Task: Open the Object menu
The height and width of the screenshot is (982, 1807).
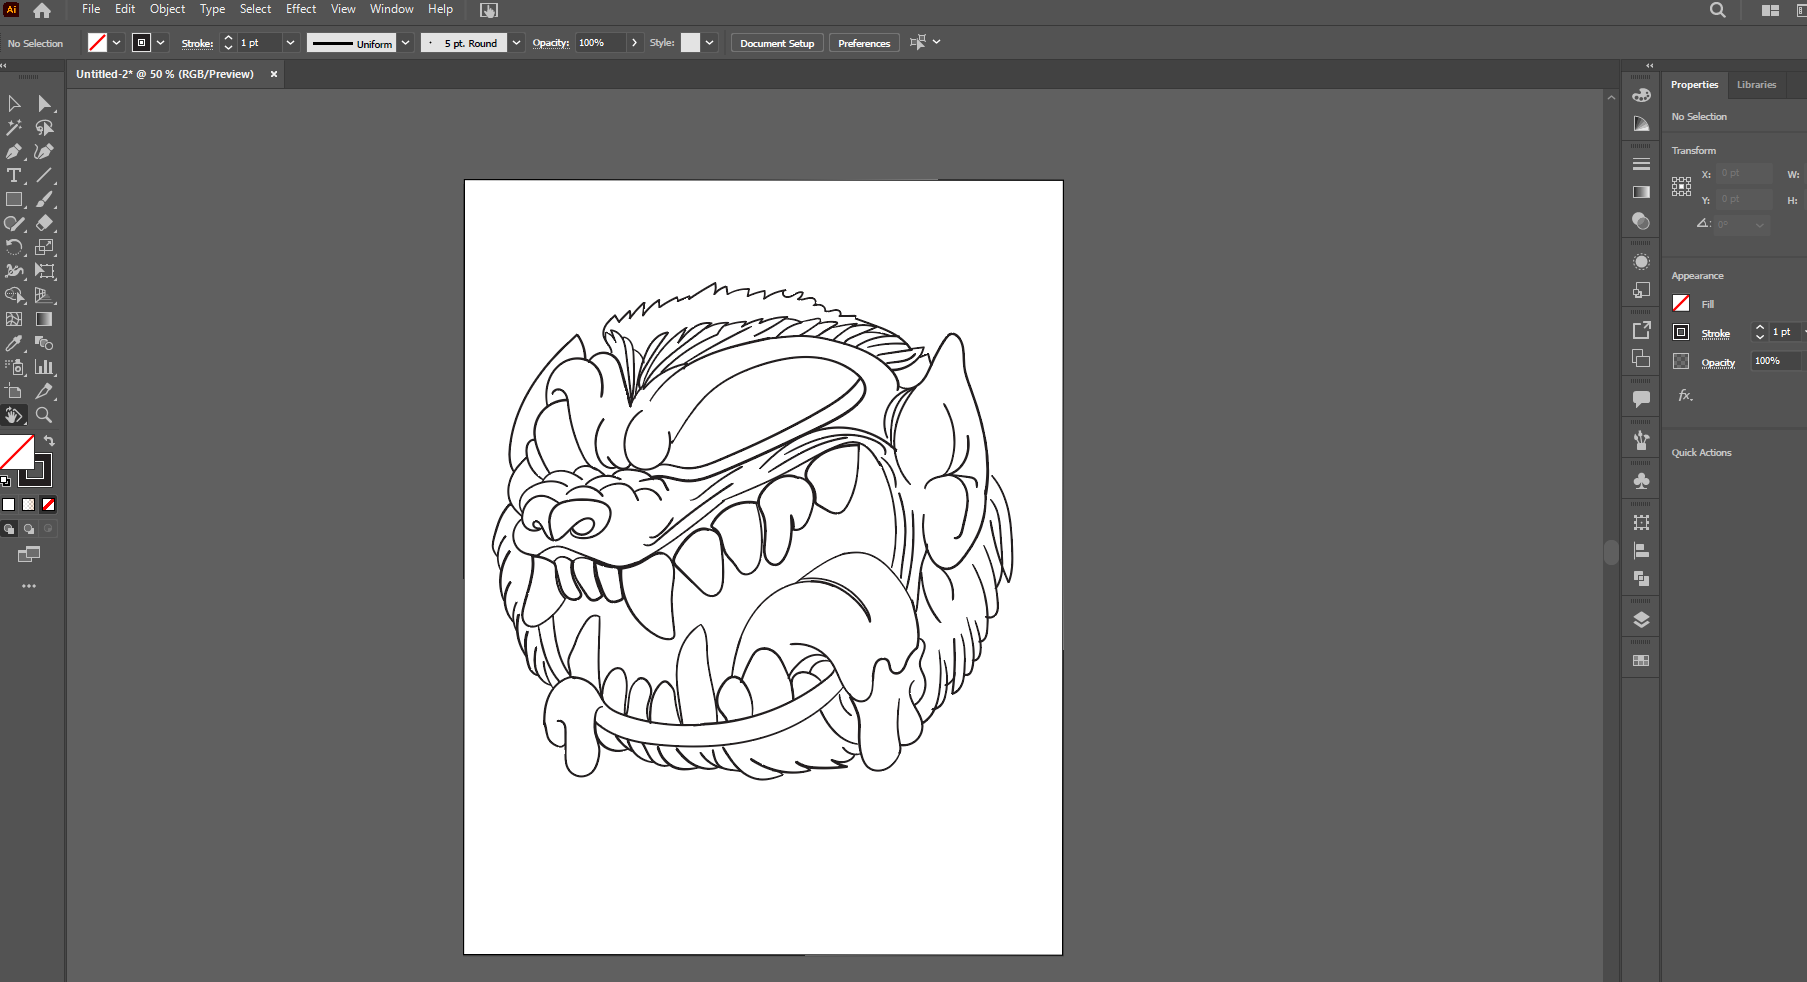Action: tap(168, 9)
